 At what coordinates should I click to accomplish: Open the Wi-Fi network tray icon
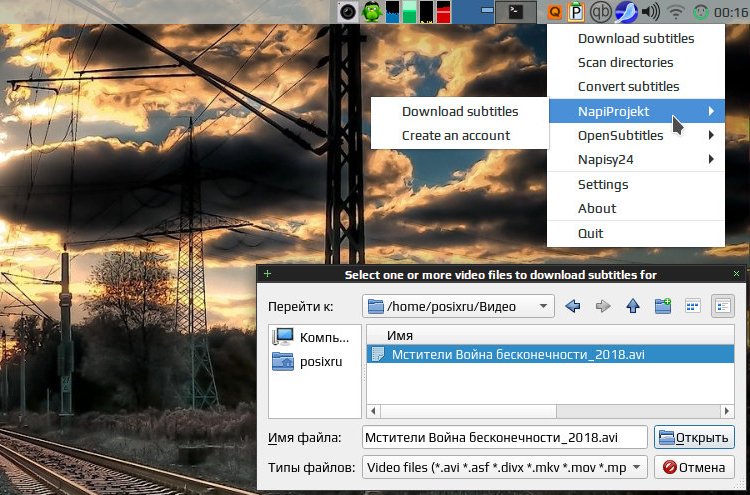675,12
